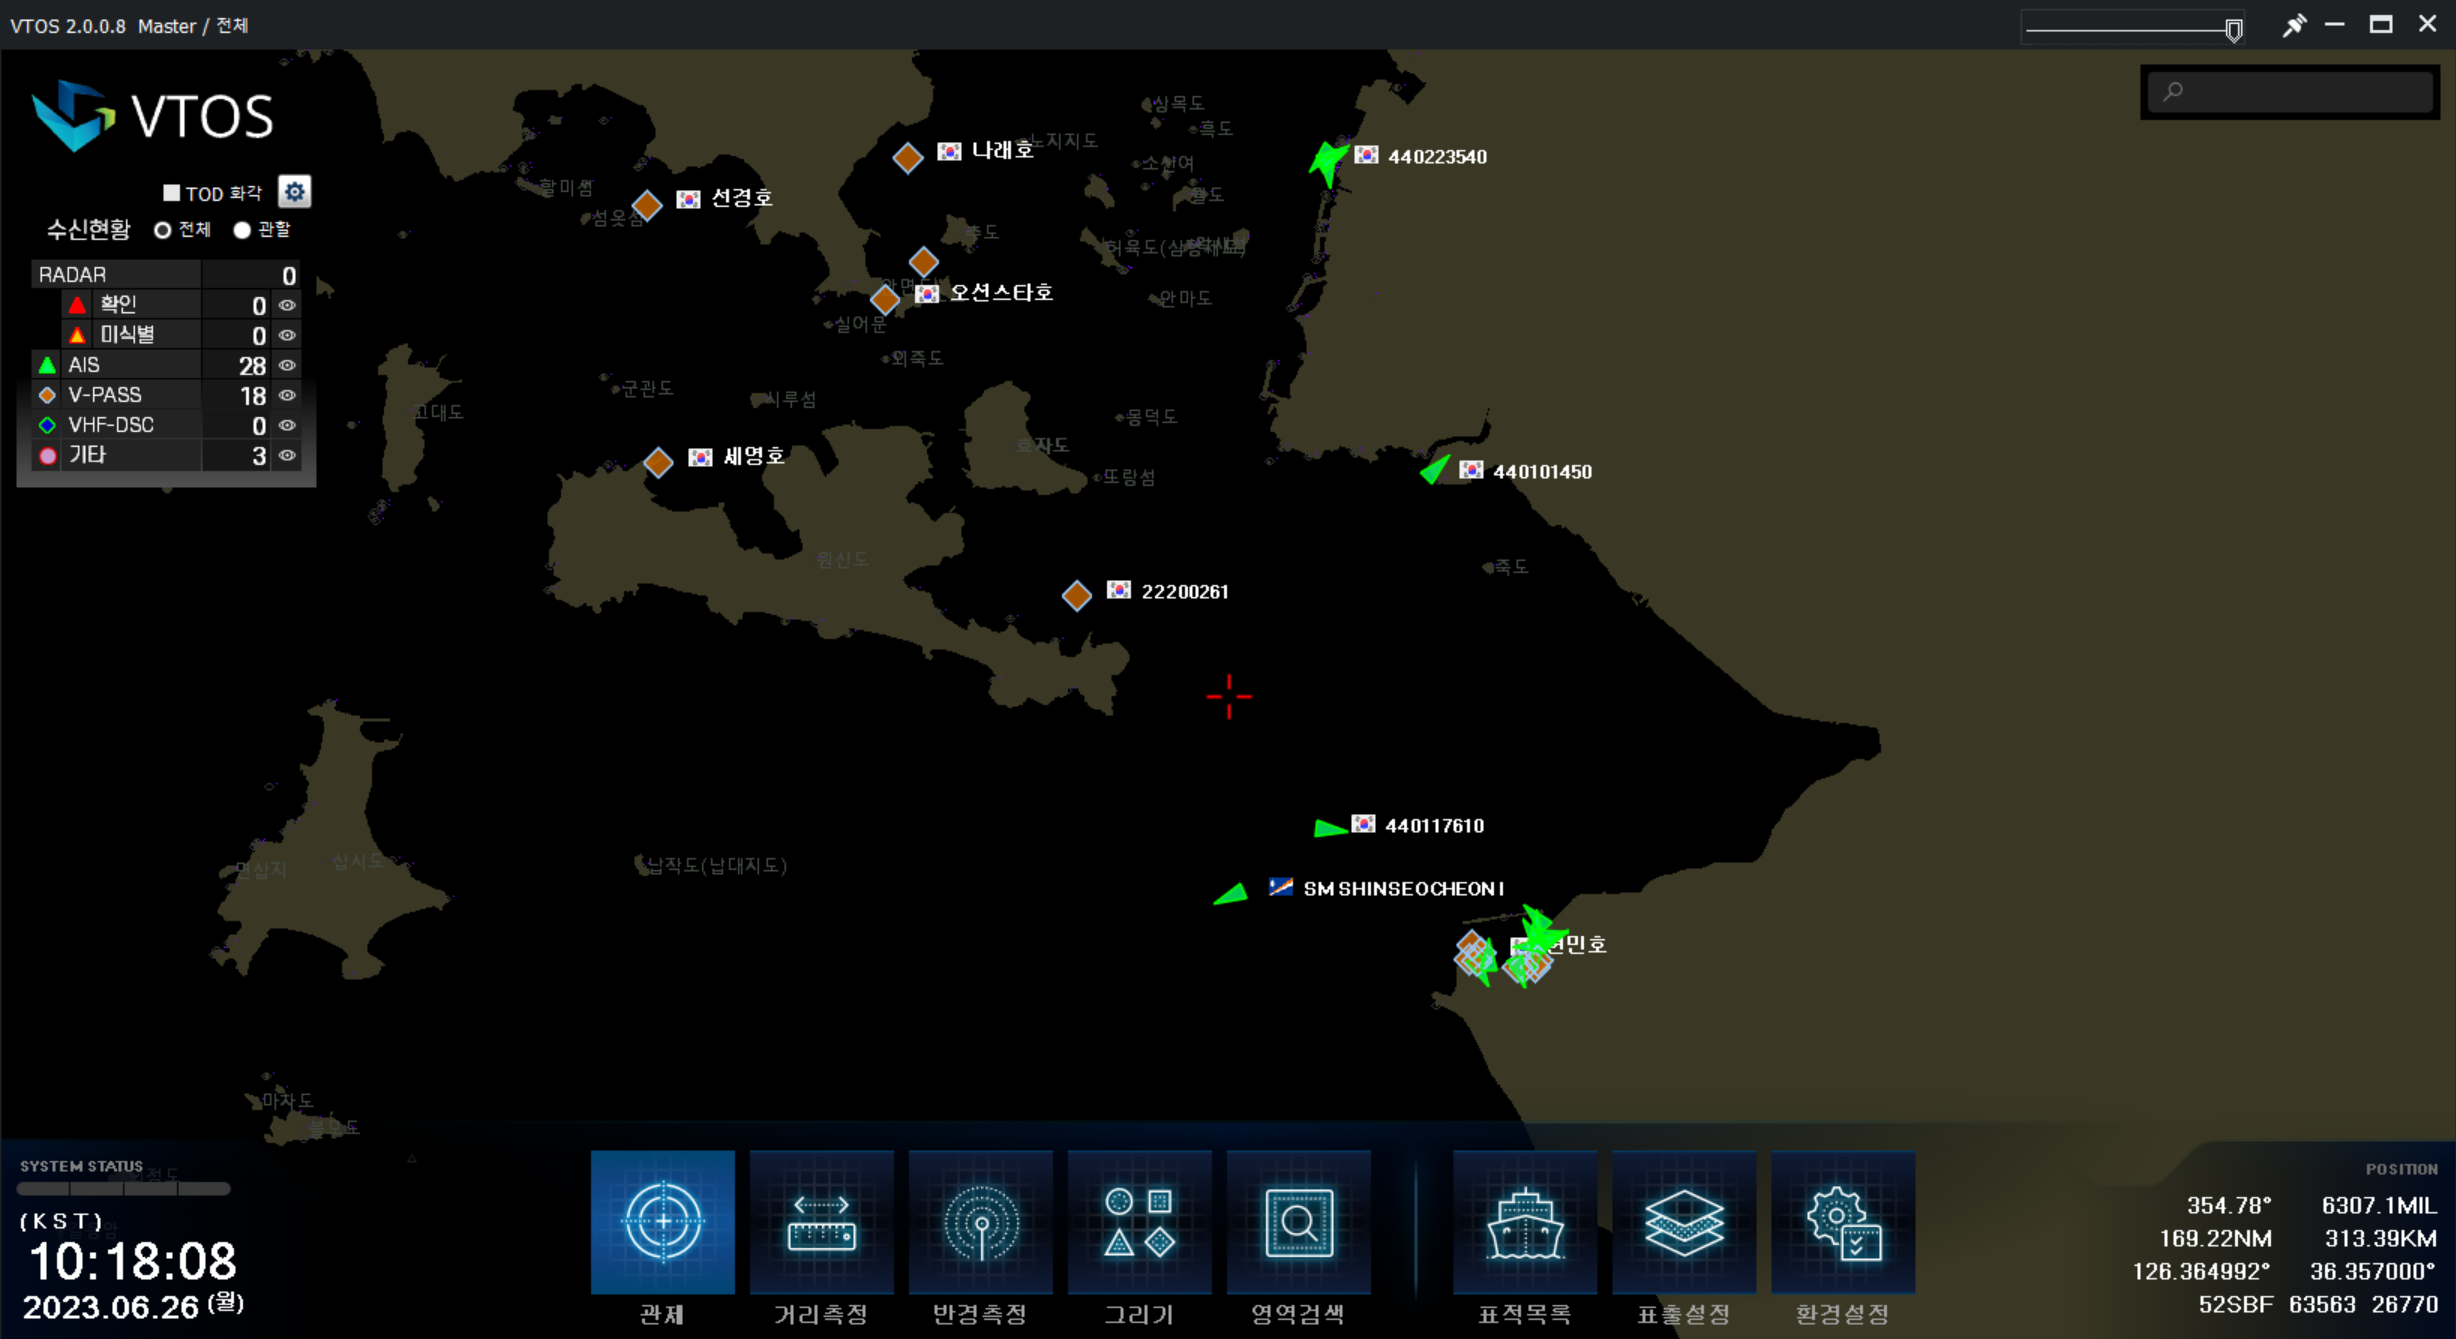Screen dimensions: 2456x1339
Task: Open the 관제 monitoring tool
Action: 662,1222
